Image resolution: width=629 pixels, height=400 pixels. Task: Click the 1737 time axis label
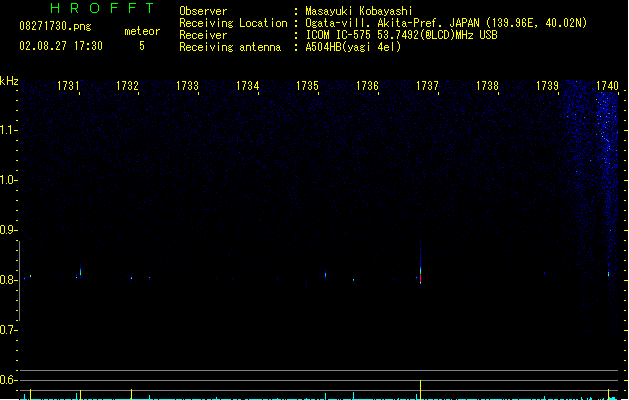click(427, 86)
